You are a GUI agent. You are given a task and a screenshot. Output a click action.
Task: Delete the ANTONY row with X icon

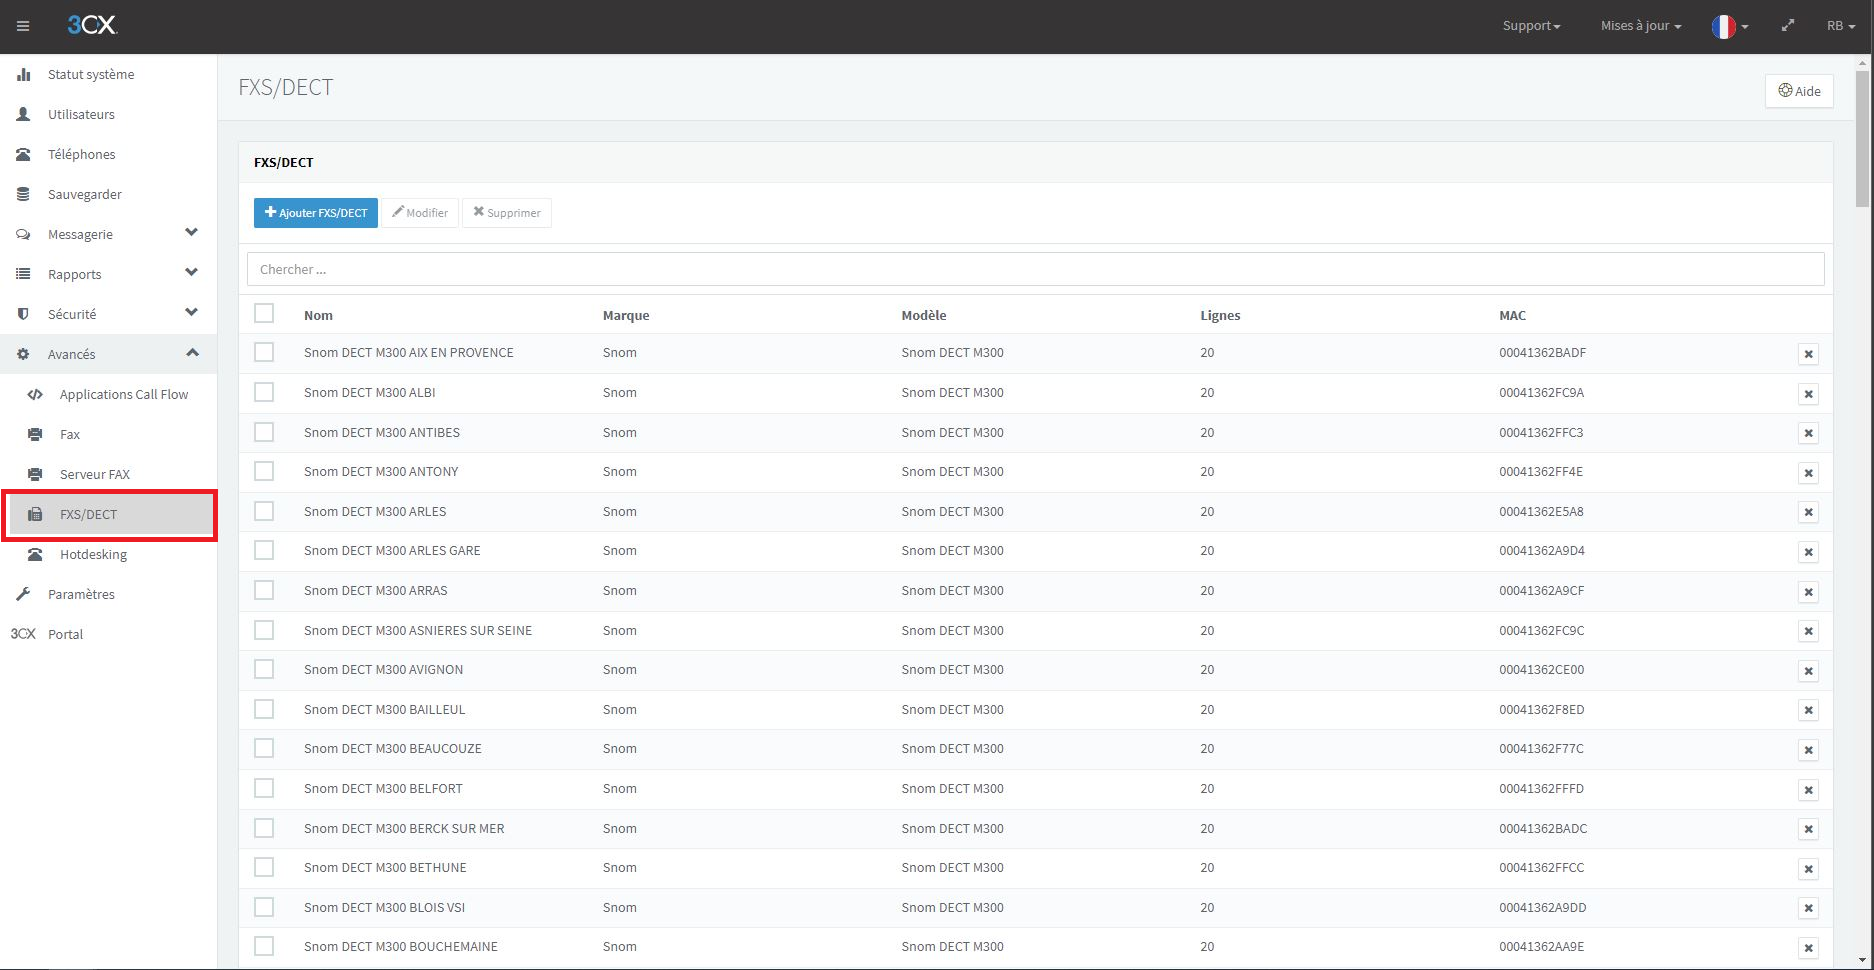point(1808,473)
